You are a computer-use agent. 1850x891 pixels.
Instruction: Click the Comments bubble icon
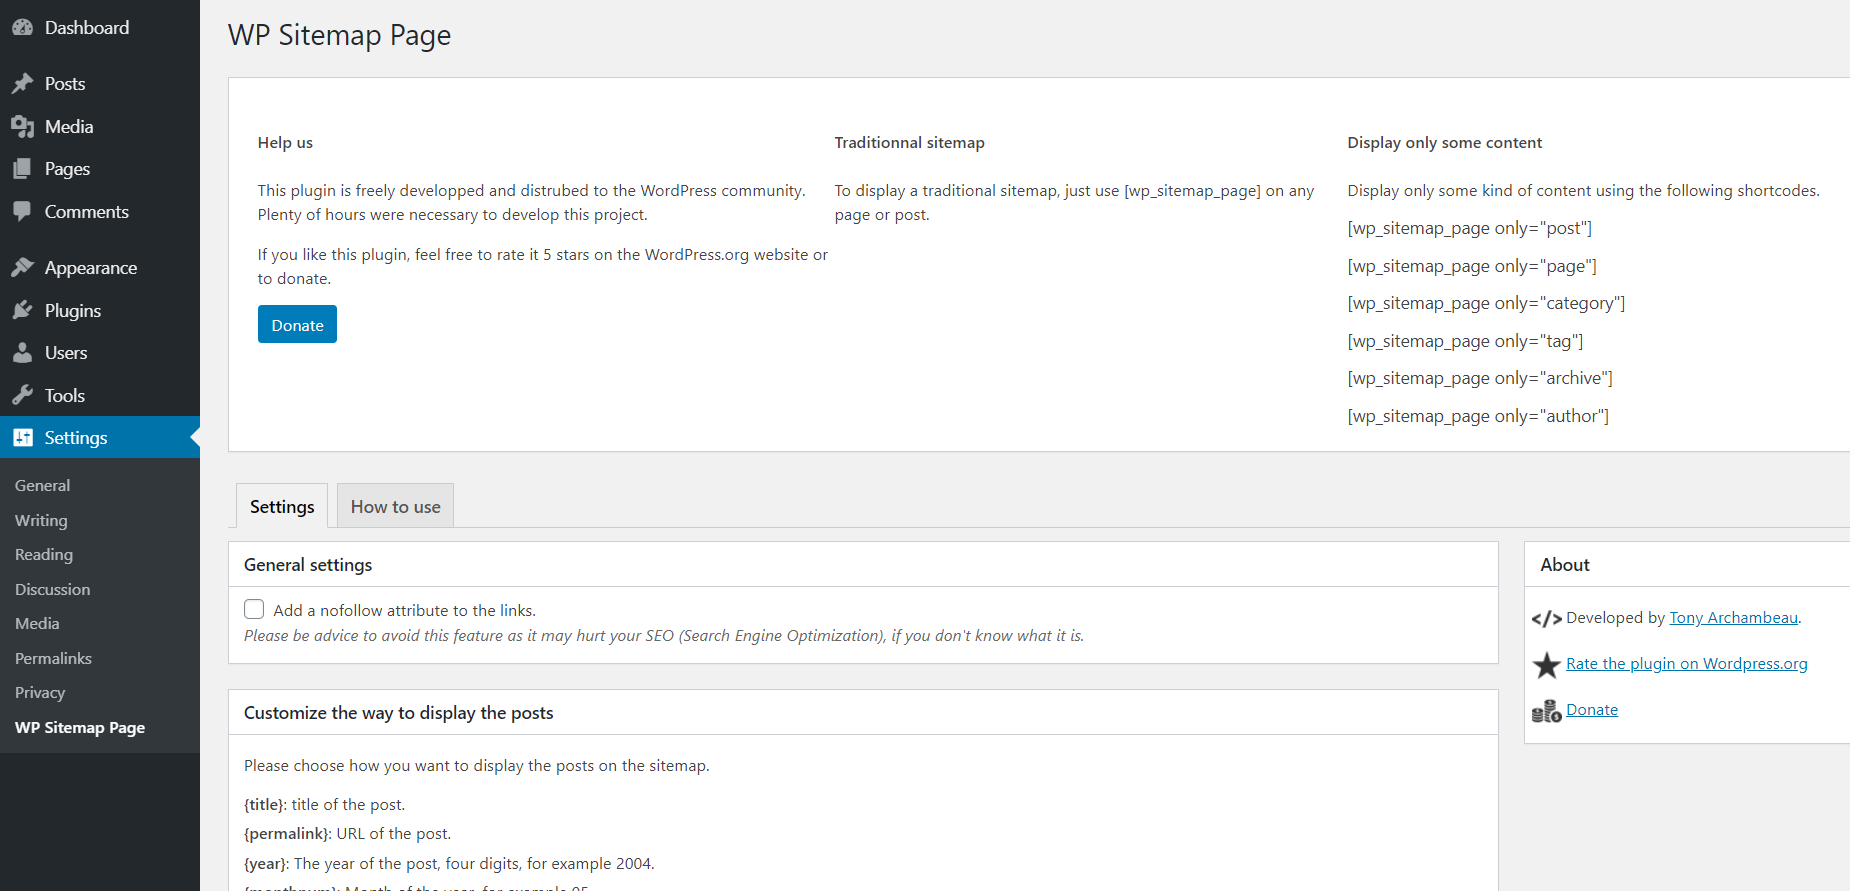click(x=23, y=212)
